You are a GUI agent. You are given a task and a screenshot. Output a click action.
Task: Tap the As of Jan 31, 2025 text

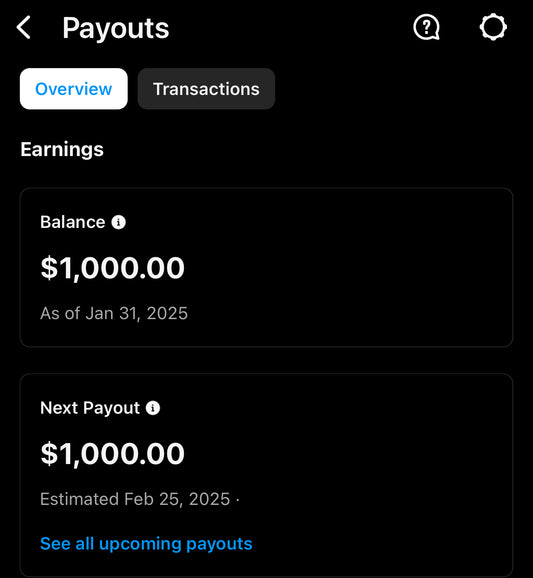point(114,314)
